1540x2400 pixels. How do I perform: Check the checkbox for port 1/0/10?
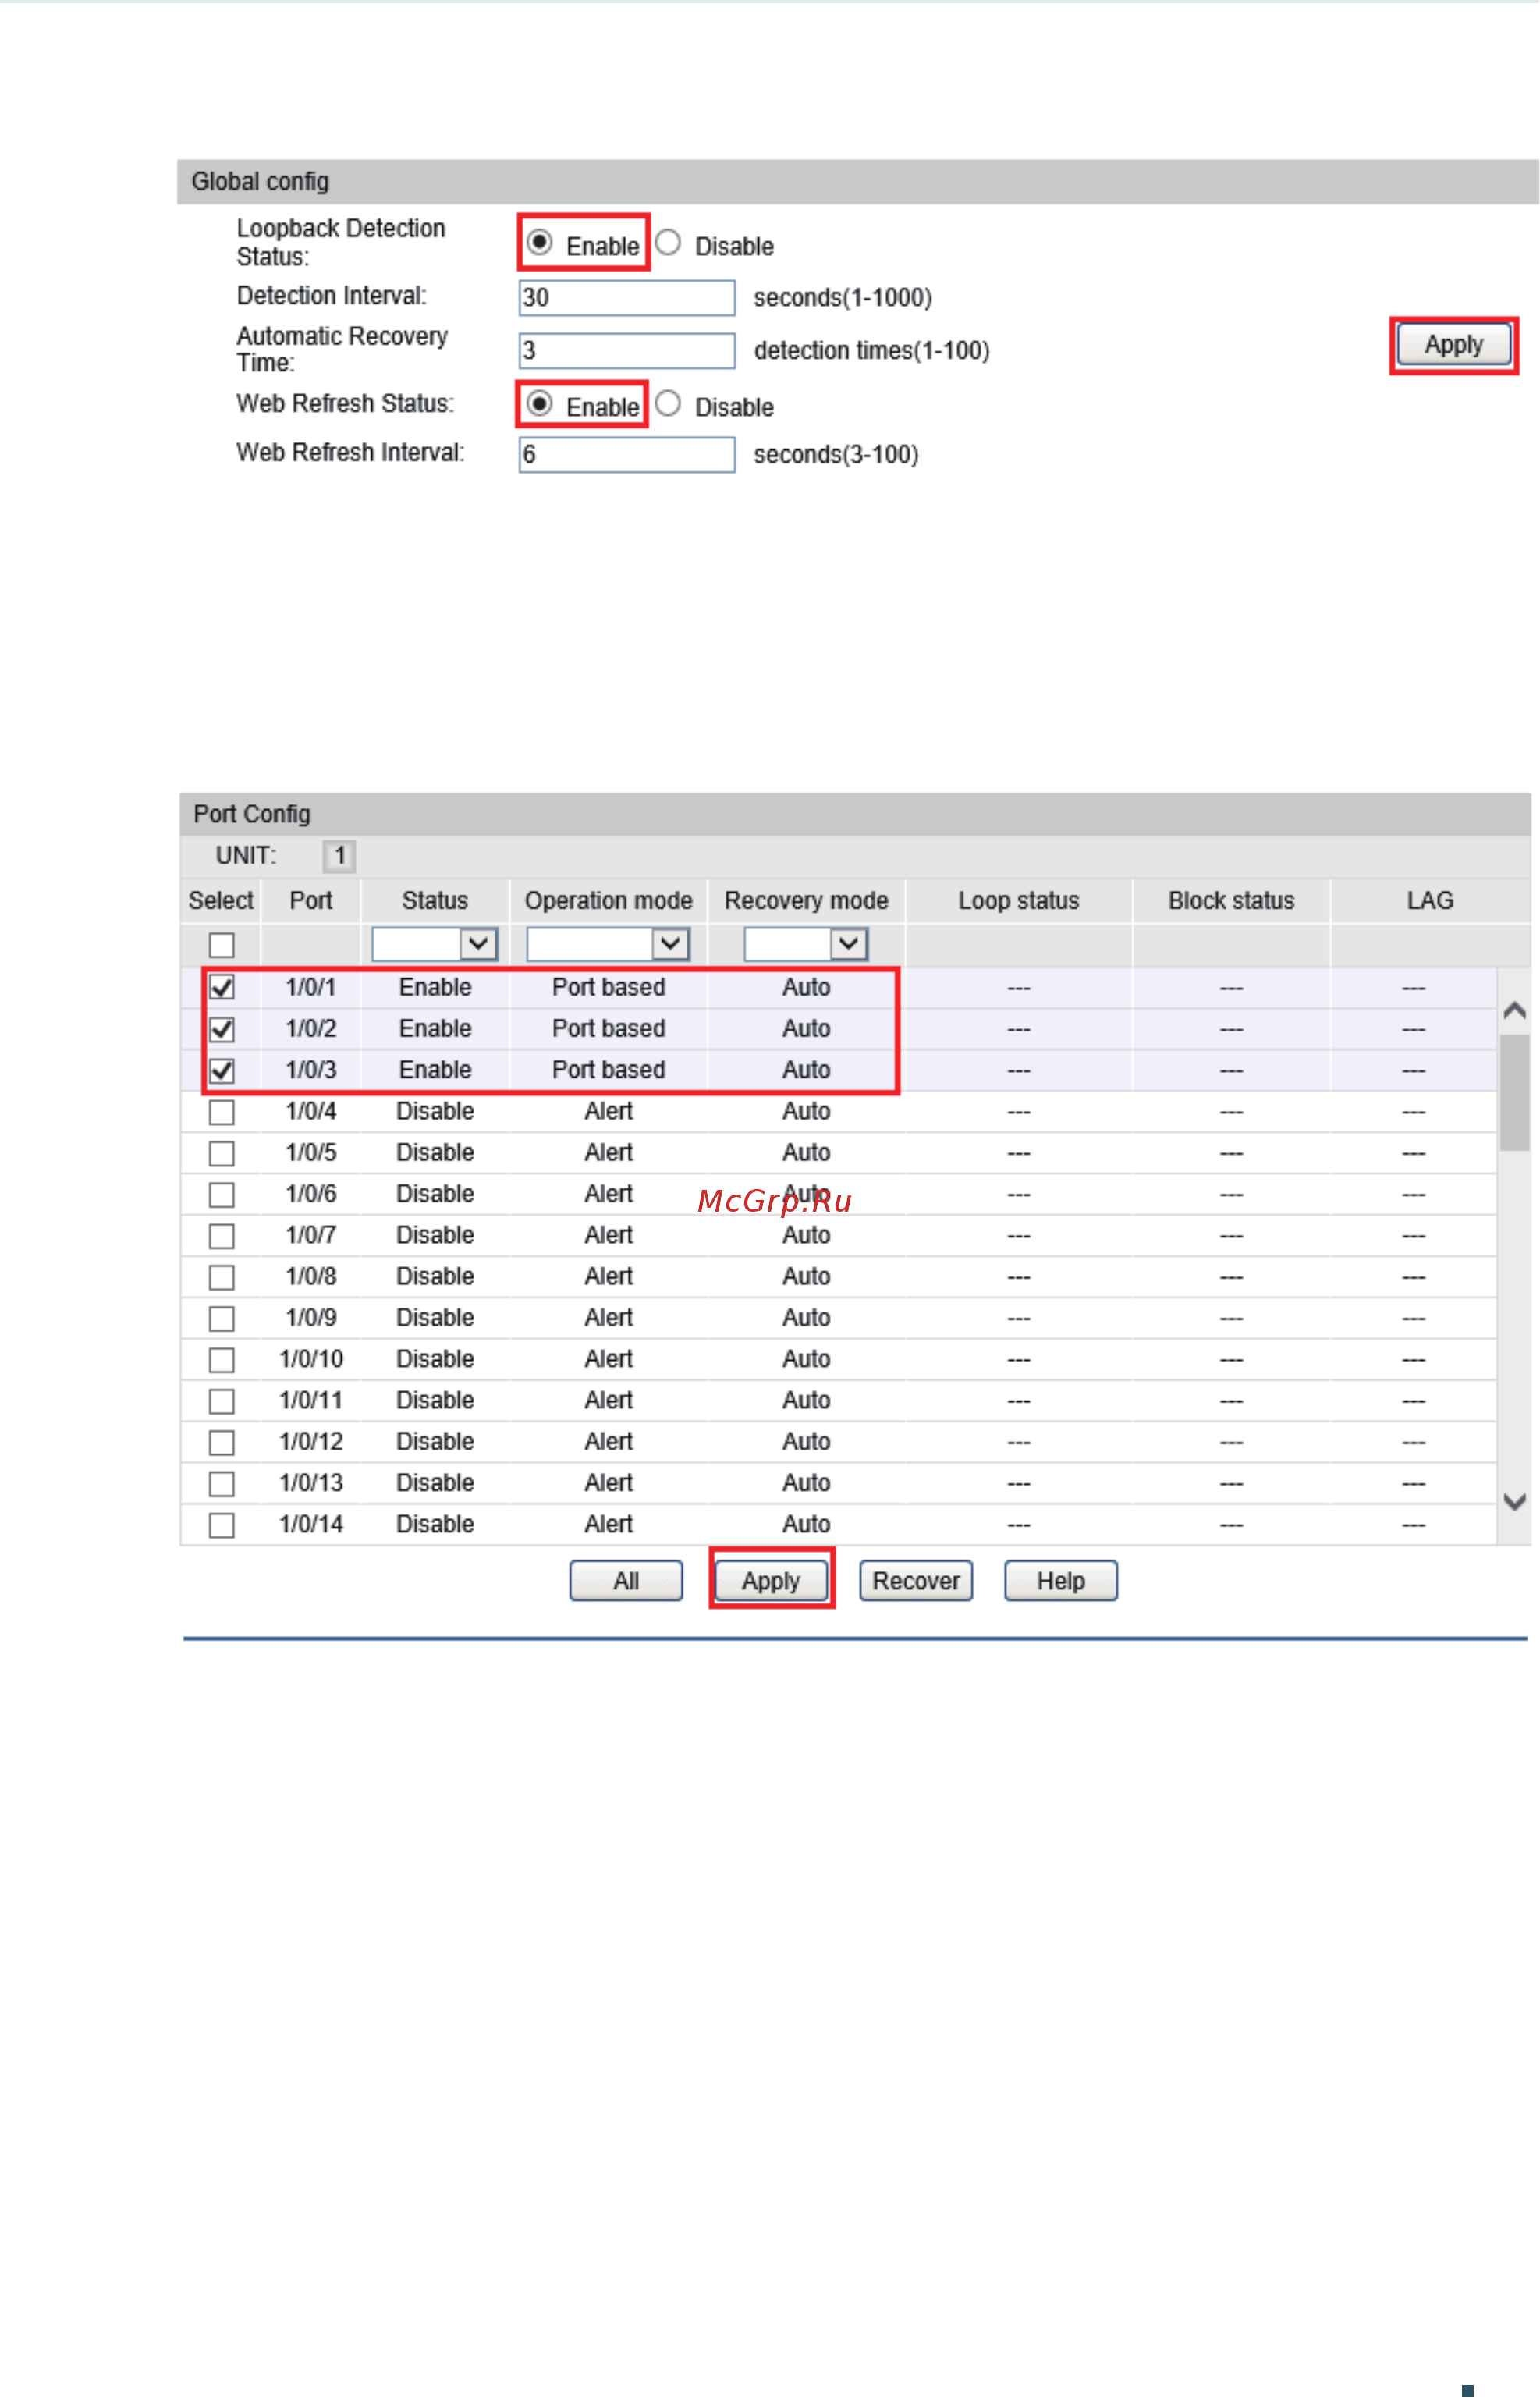tap(222, 1360)
